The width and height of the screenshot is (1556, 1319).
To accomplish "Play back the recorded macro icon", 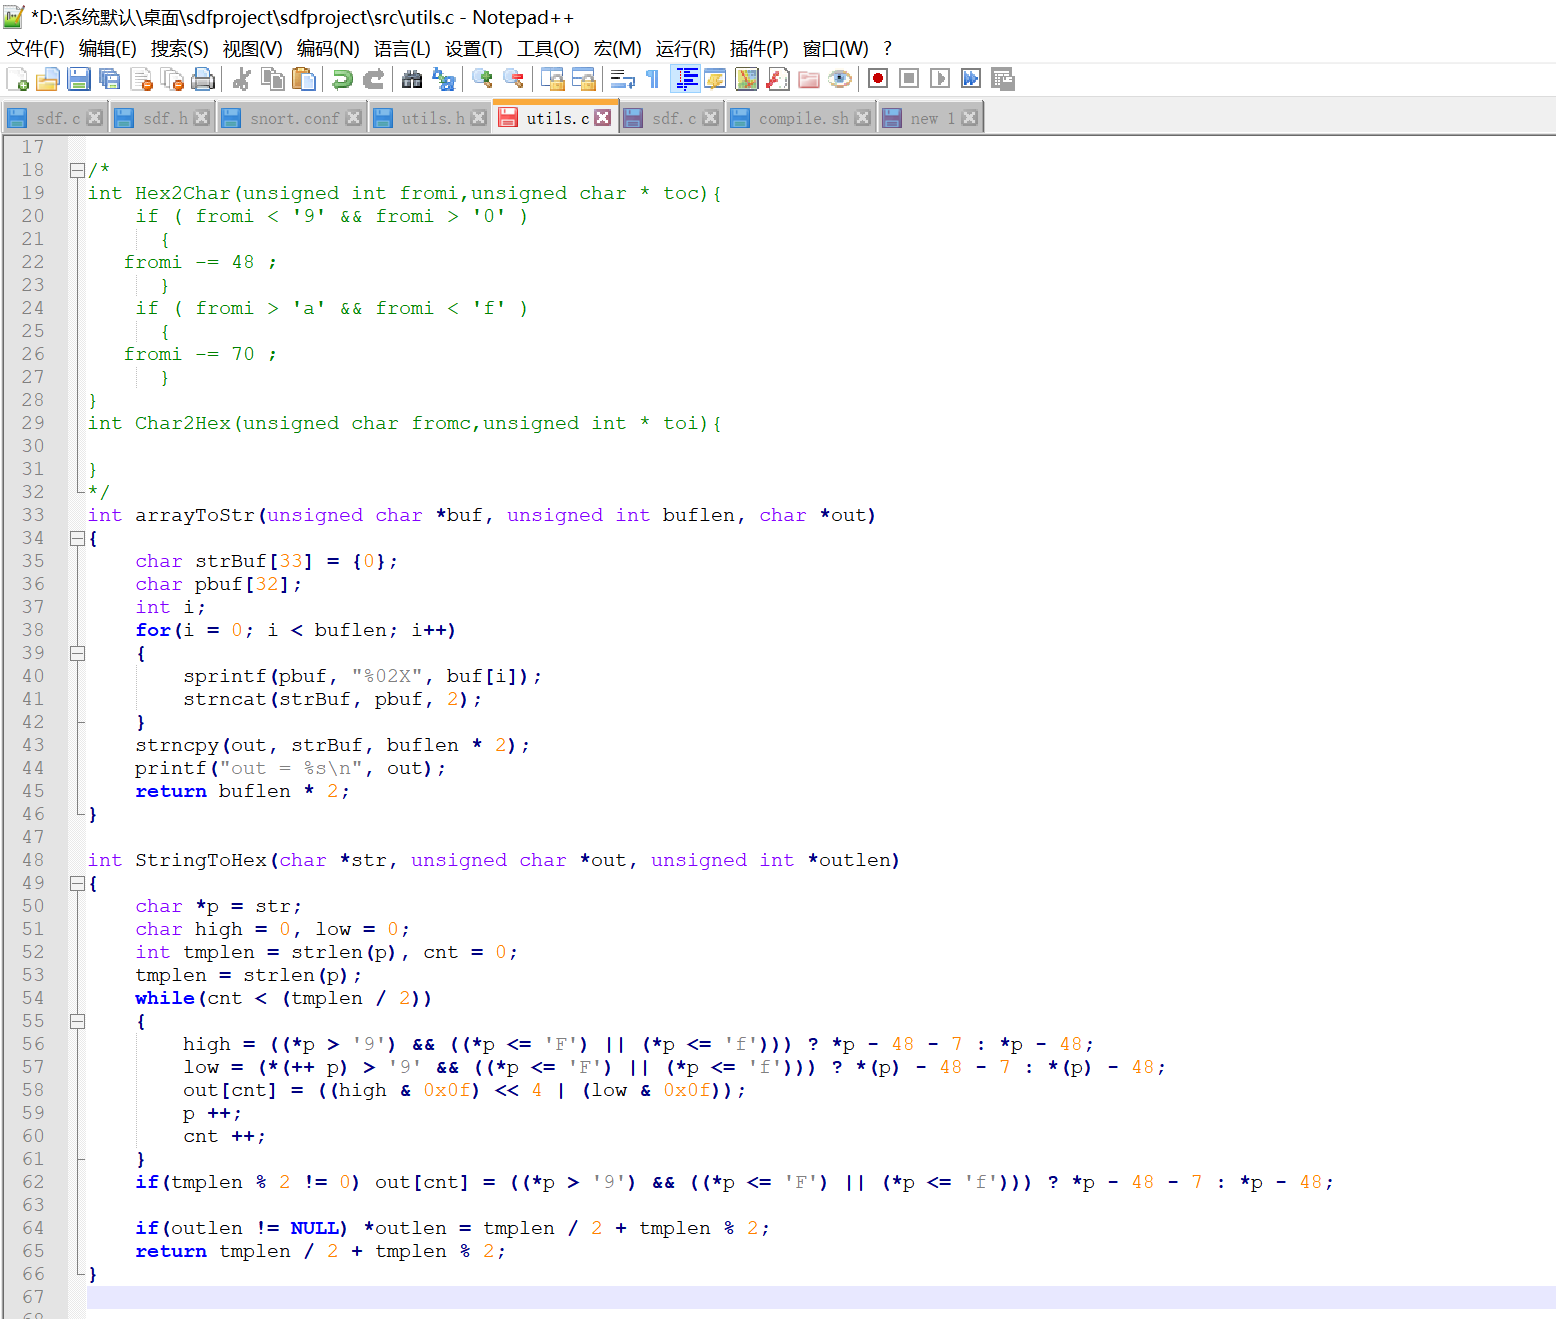I will [x=940, y=79].
